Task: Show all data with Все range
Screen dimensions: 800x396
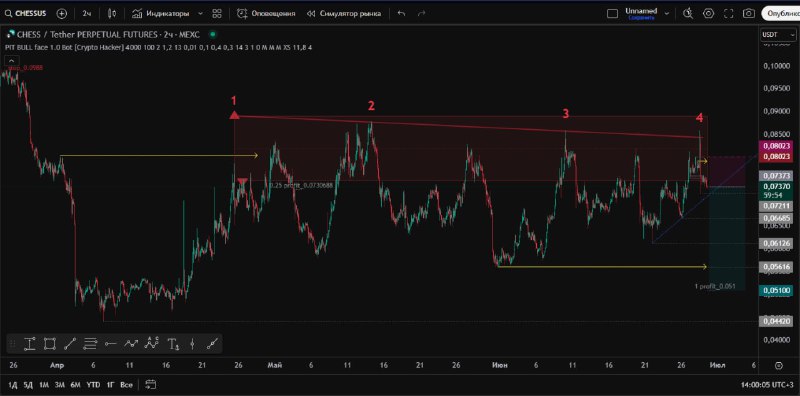Action: tap(127, 384)
